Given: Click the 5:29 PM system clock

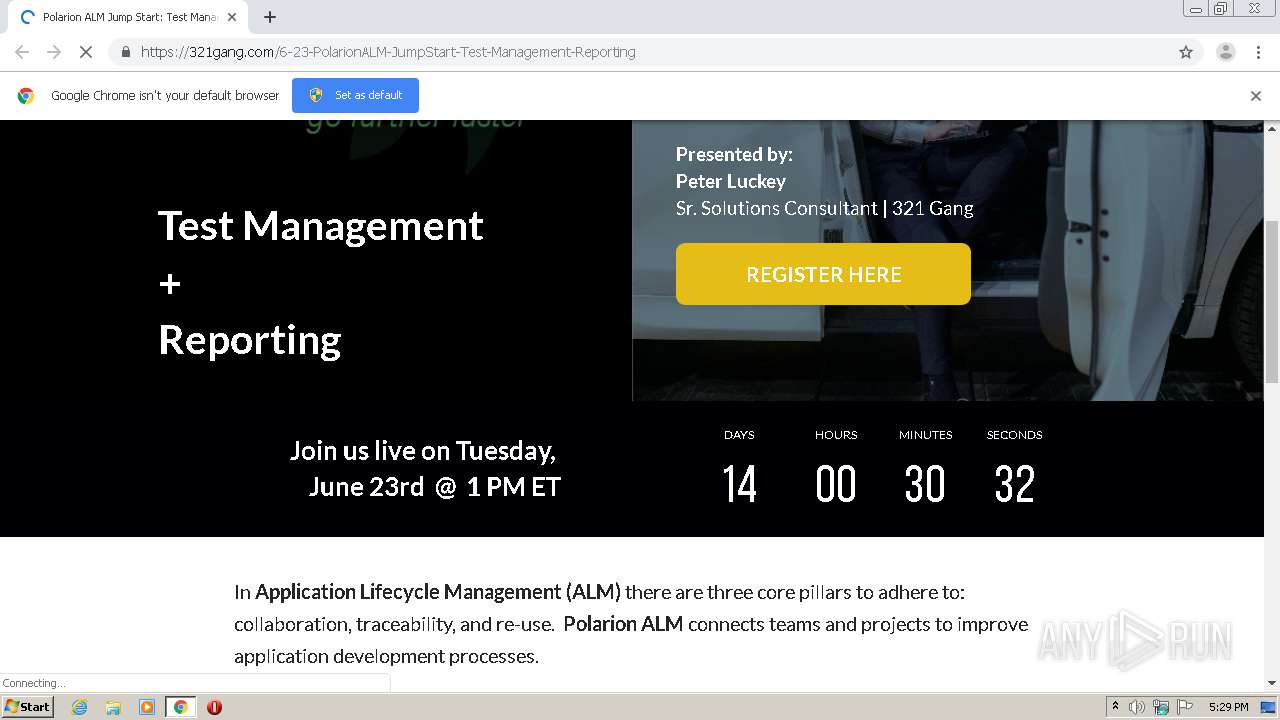Looking at the screenshot, I should [1228, 707].
